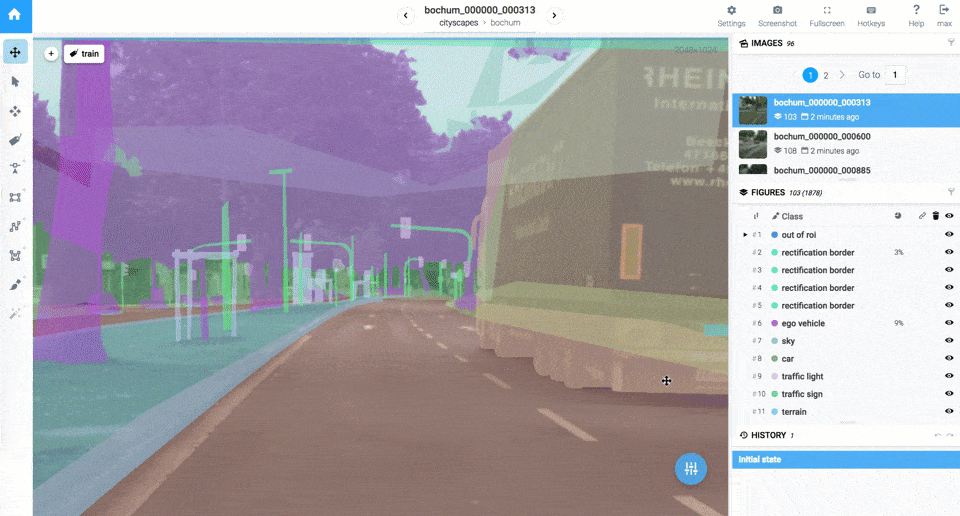This screenshot has height=516, width=960.
Task: Select the smart tool at sidebar bottom
Action: 15,313
